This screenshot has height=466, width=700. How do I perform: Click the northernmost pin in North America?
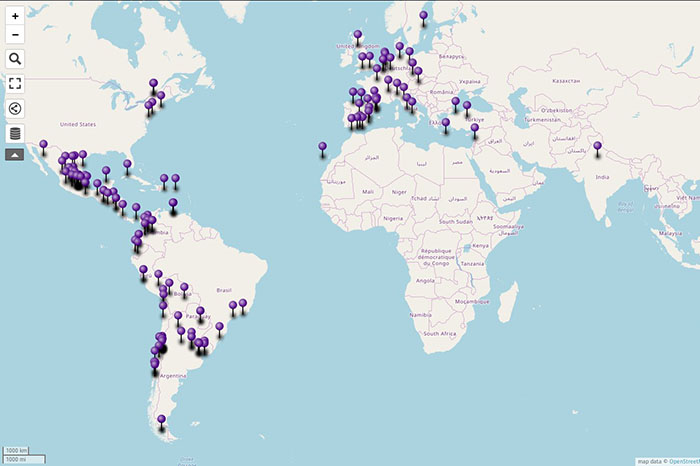pos(153,84)
